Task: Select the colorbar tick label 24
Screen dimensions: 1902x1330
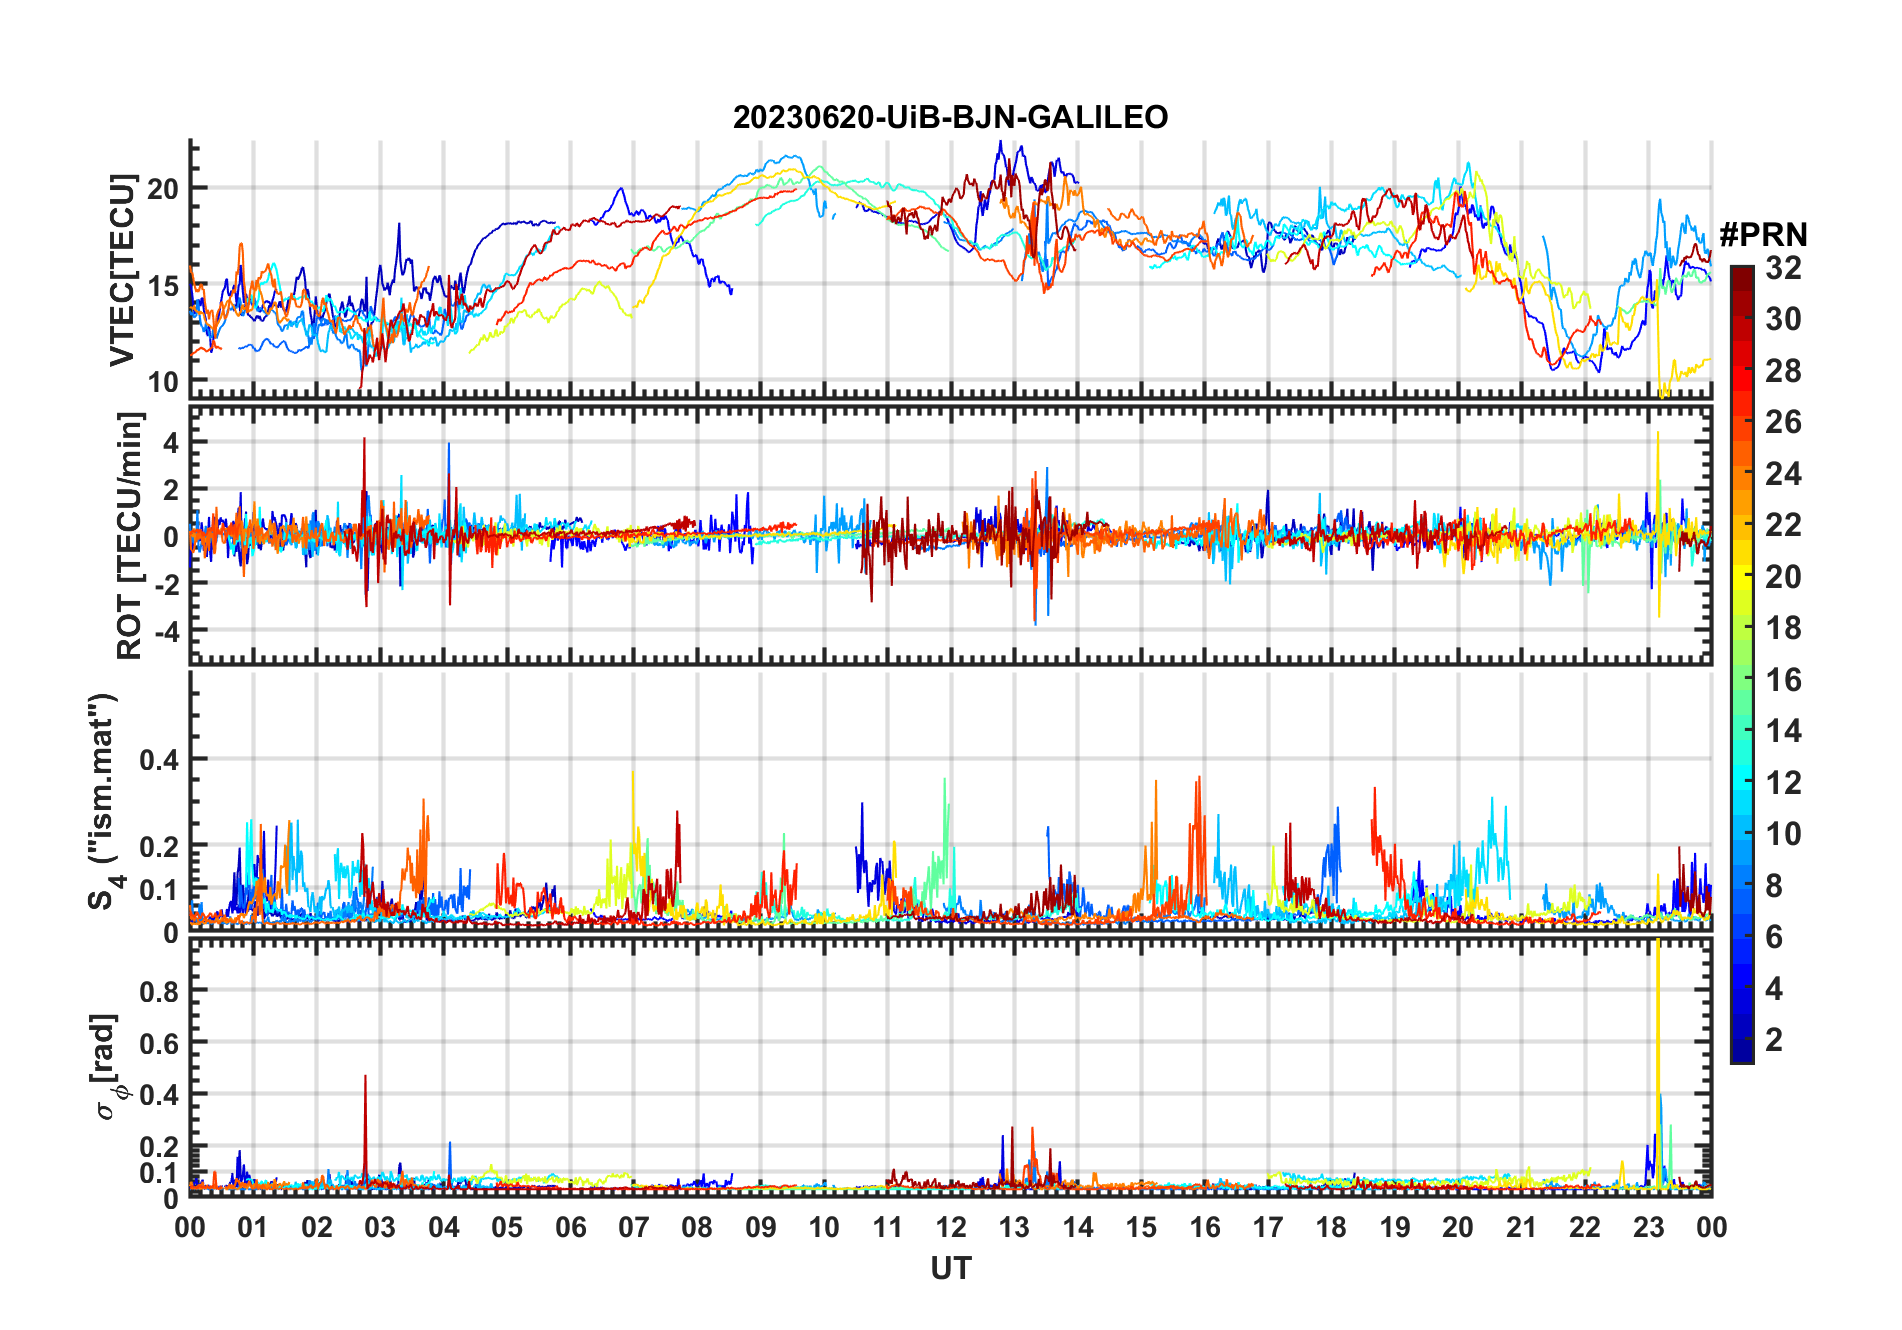Action: (x=1783, y=474)
